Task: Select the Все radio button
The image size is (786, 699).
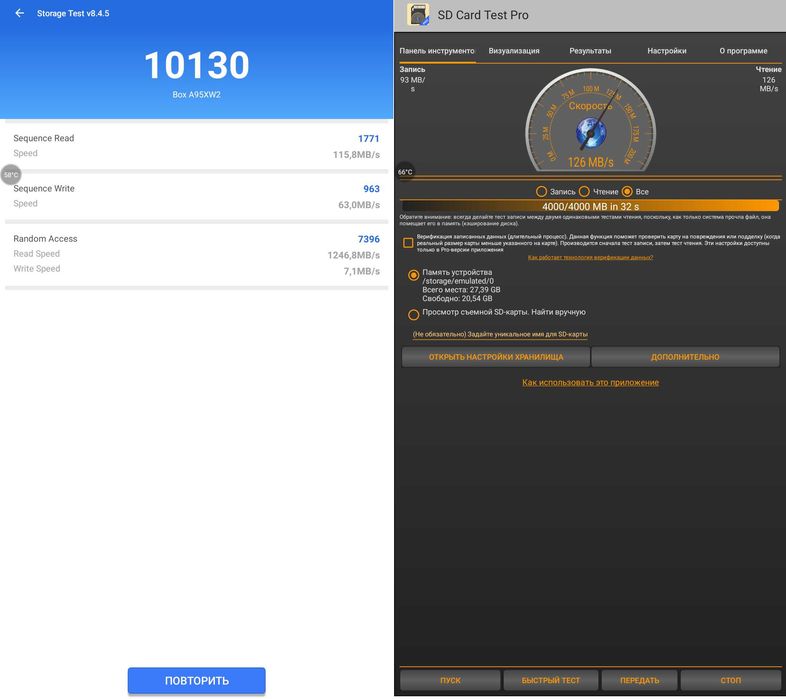Action: [627, 192]
